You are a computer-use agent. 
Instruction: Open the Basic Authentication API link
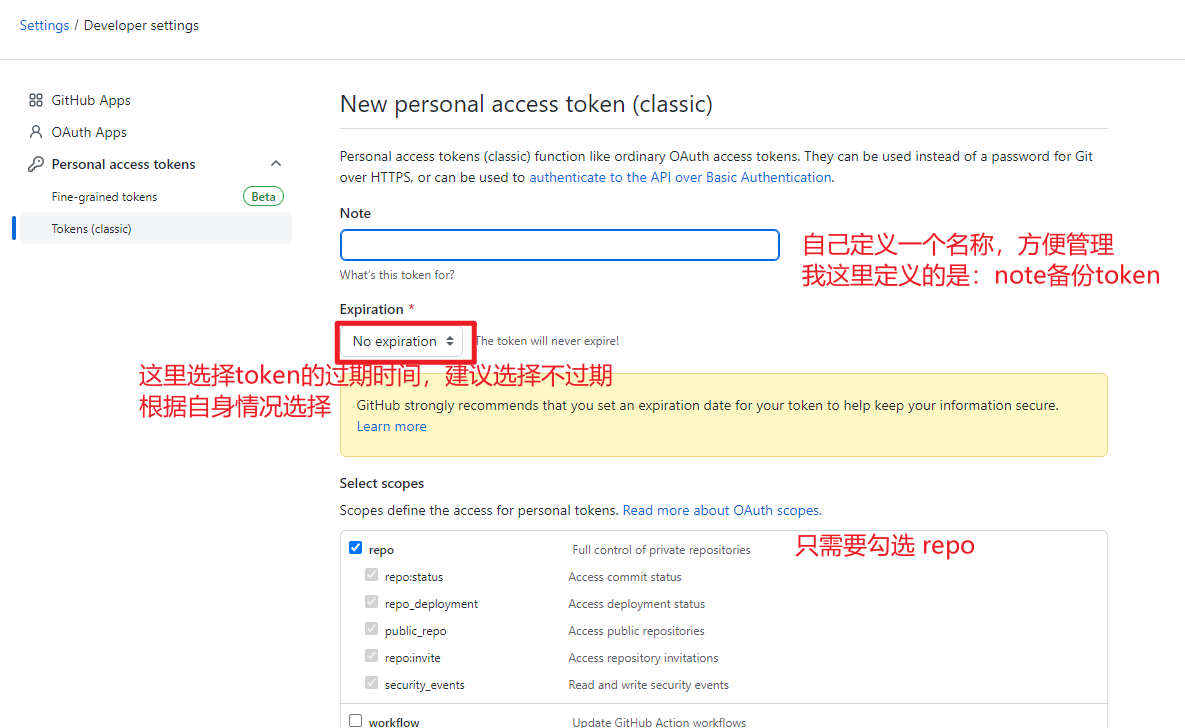click(680, 177)
